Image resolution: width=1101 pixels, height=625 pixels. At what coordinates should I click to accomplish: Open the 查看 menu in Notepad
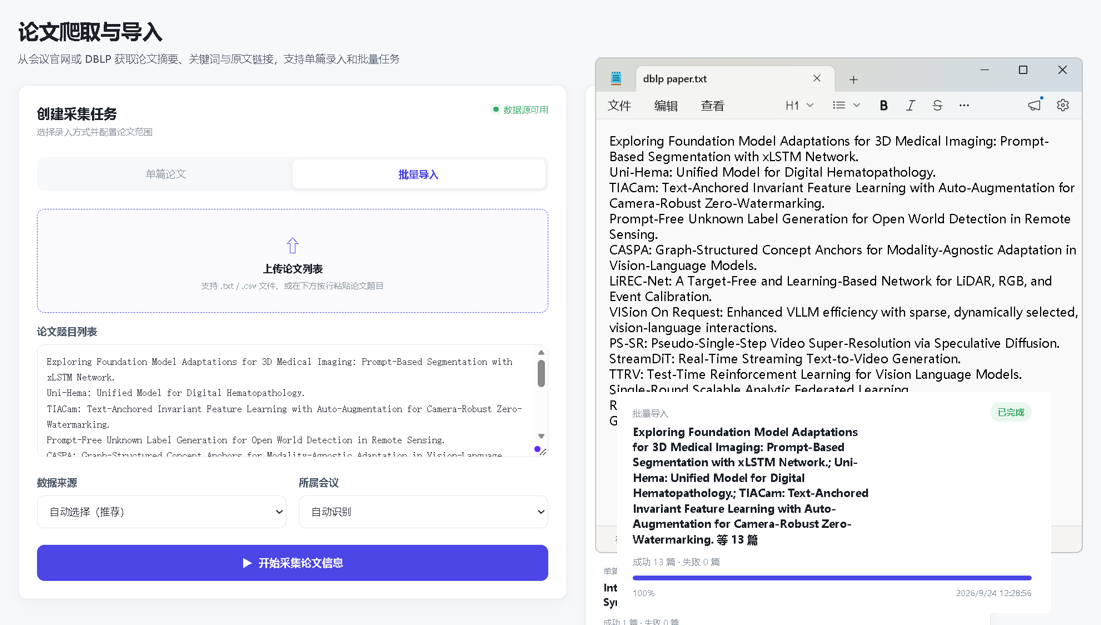pos(713,105)
